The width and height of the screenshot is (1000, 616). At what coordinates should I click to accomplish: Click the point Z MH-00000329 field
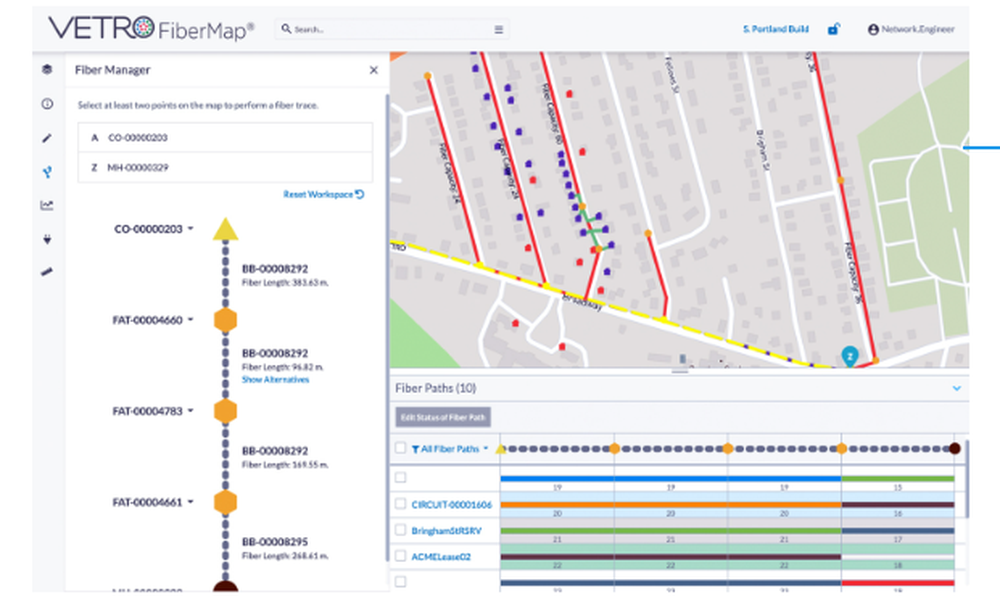point(225,168)
